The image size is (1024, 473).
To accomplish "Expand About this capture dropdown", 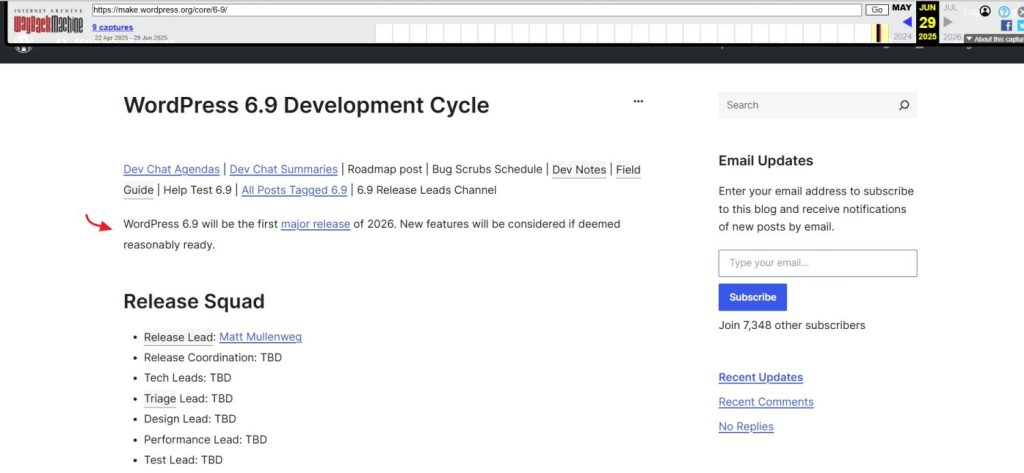I will tap(994, 39).
